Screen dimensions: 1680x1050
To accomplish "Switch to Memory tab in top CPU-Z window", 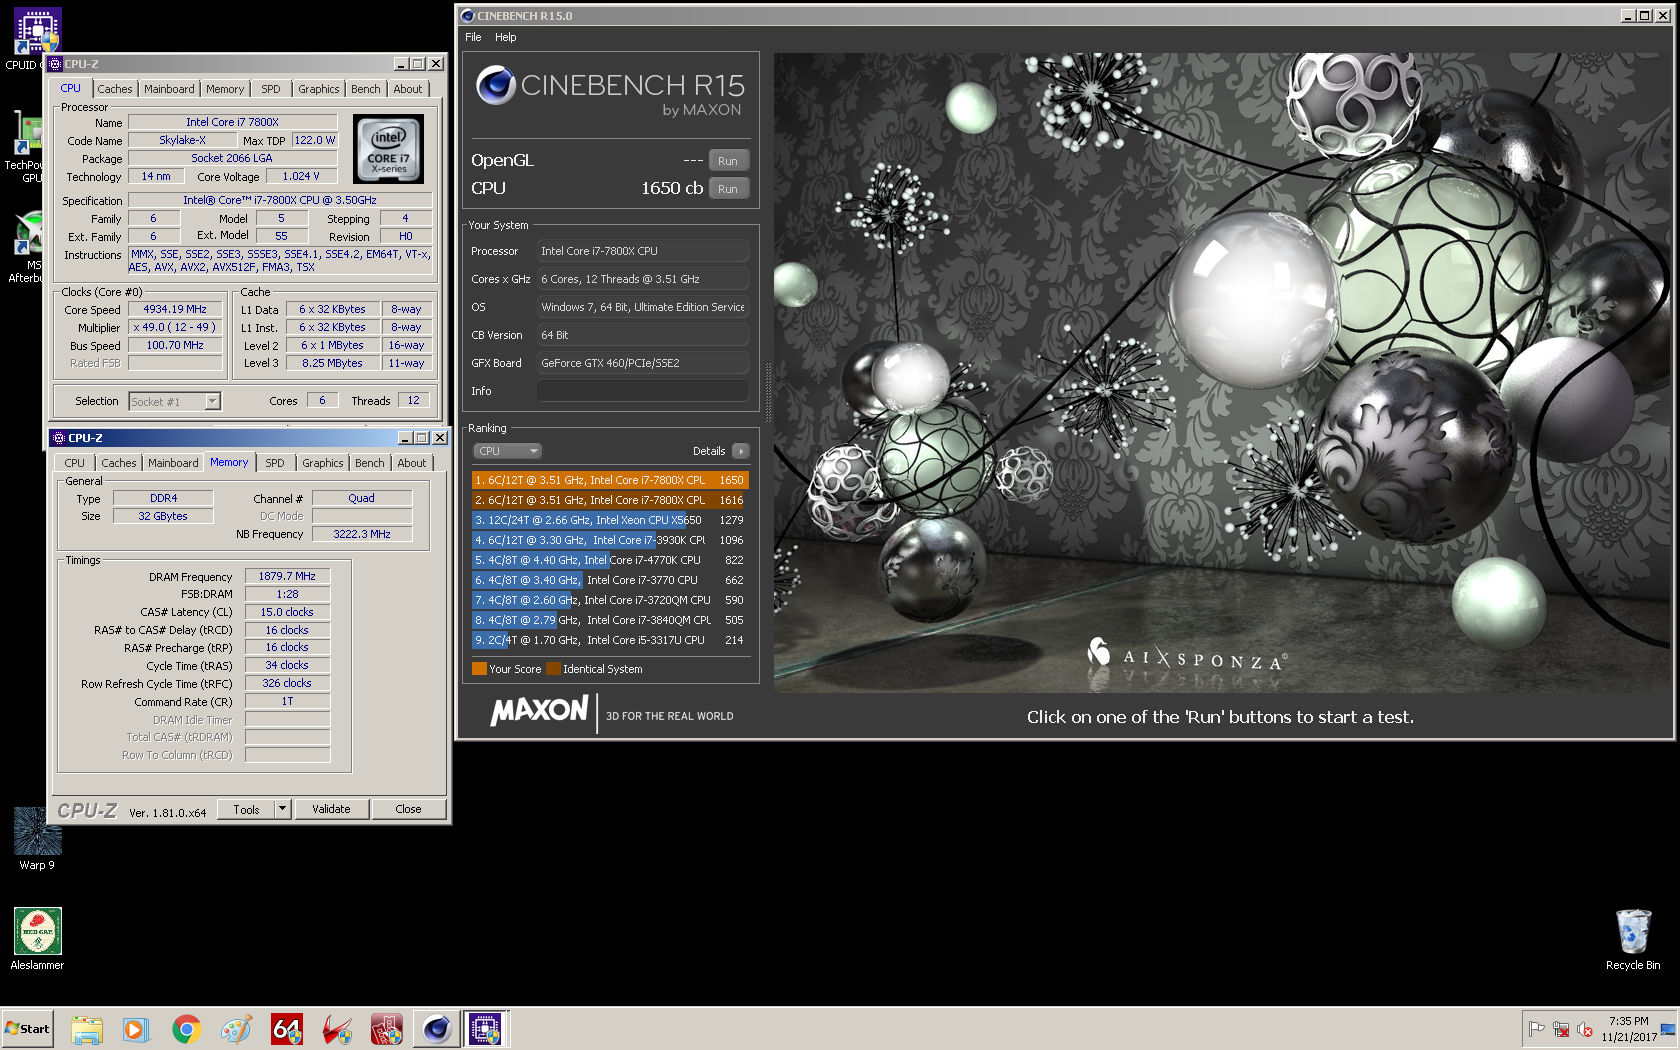I will (225, 89).
